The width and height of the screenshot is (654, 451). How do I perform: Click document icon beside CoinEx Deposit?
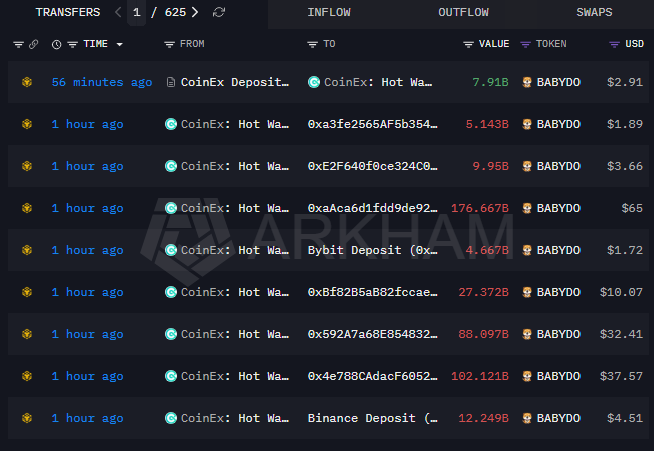(x=171, y=82)
